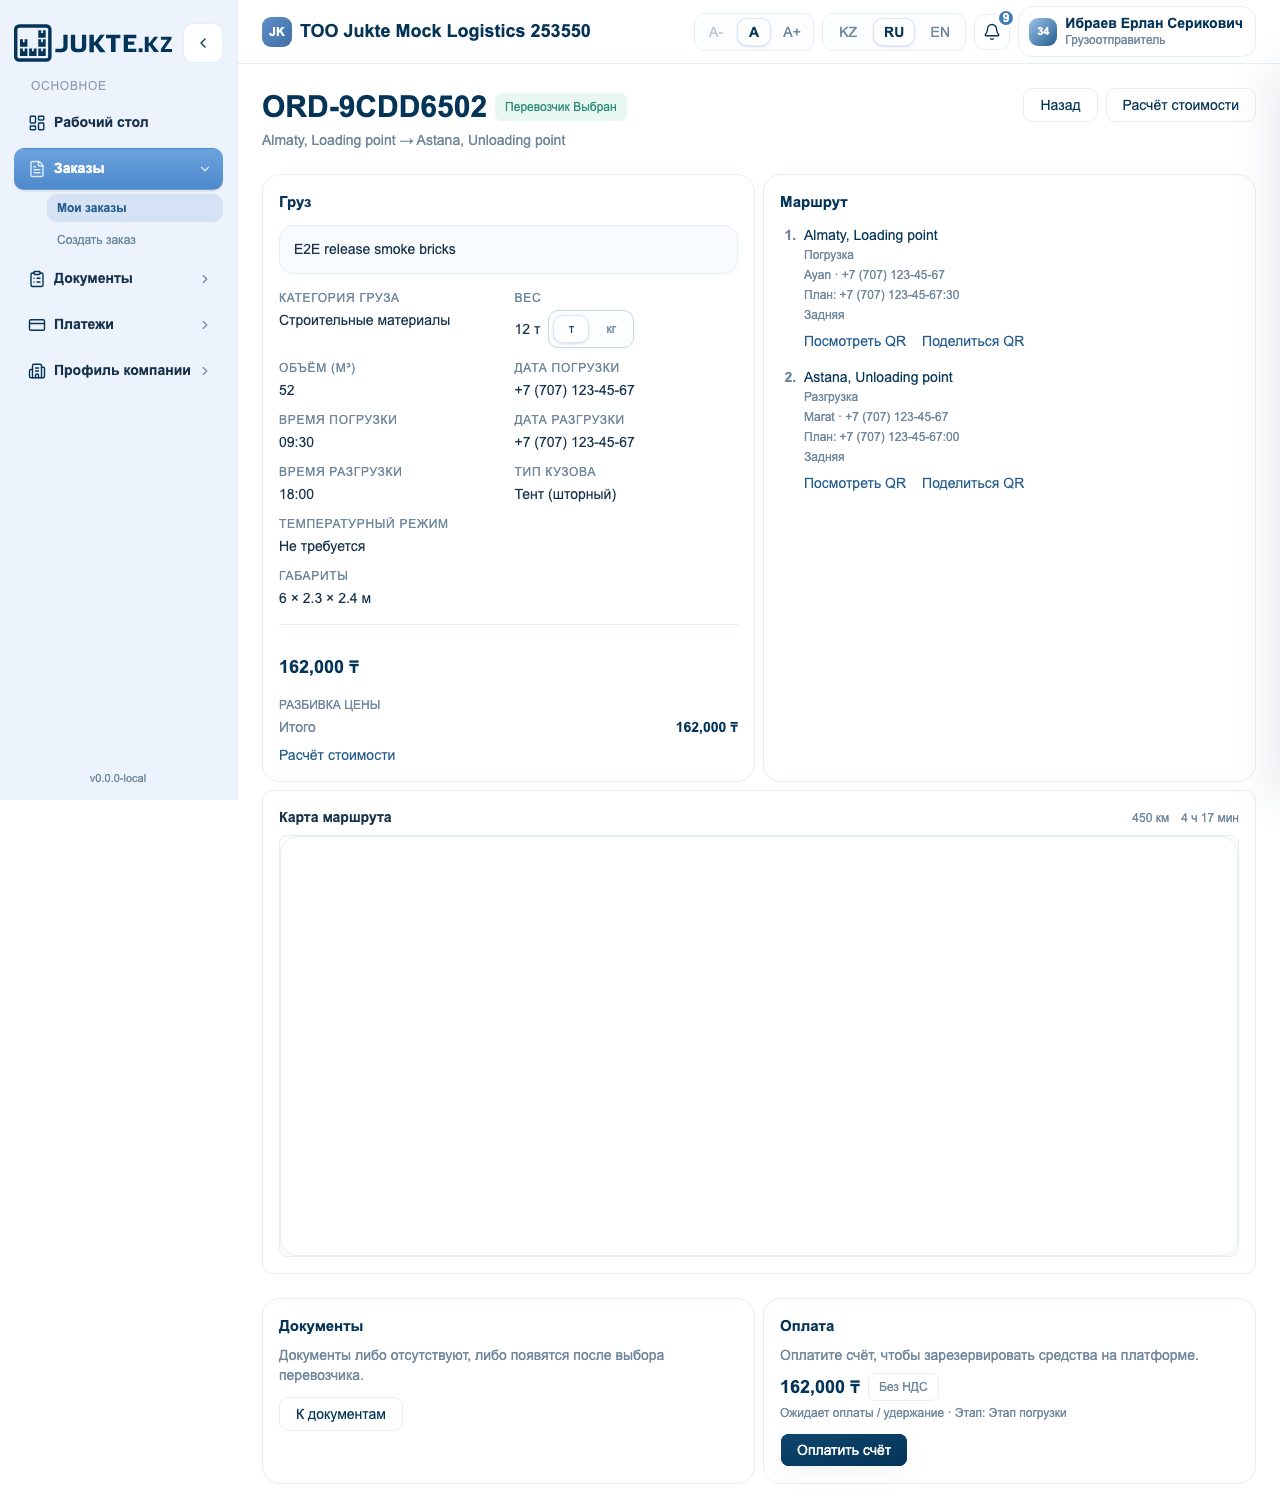Click the Платежи card icon in sidebar
1280x1508 pixels.
(x=37, y=325)
